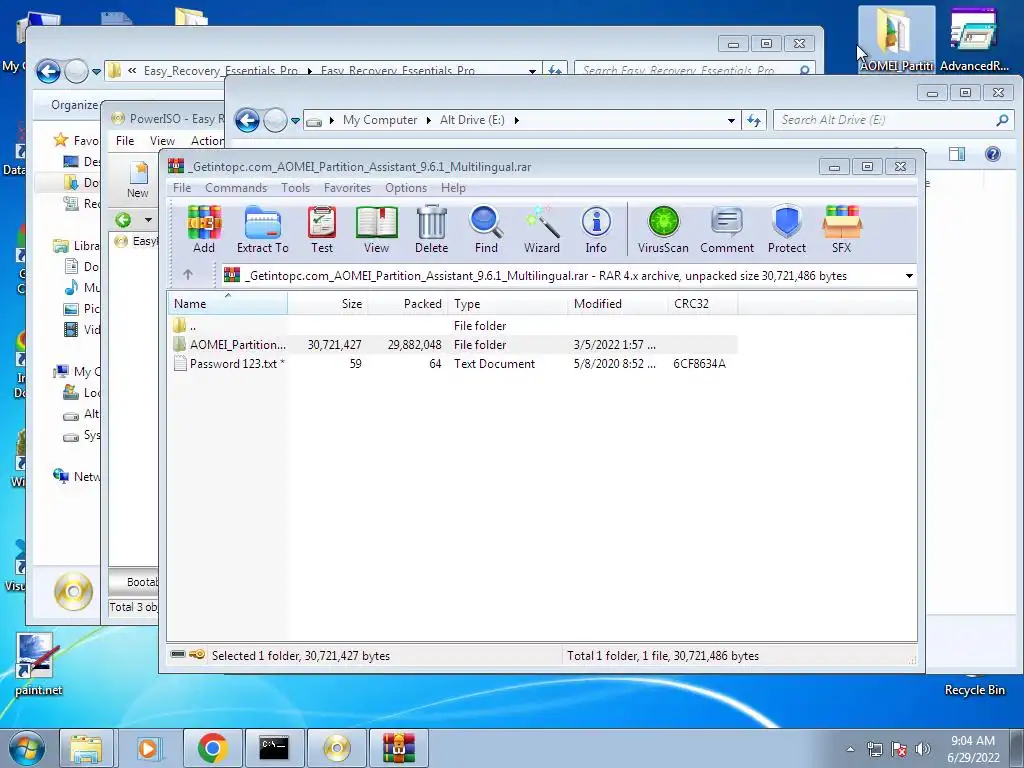The image size is (1024, 768).
Task: Click the SFX toolbar icon
Action: click(841, 229)
